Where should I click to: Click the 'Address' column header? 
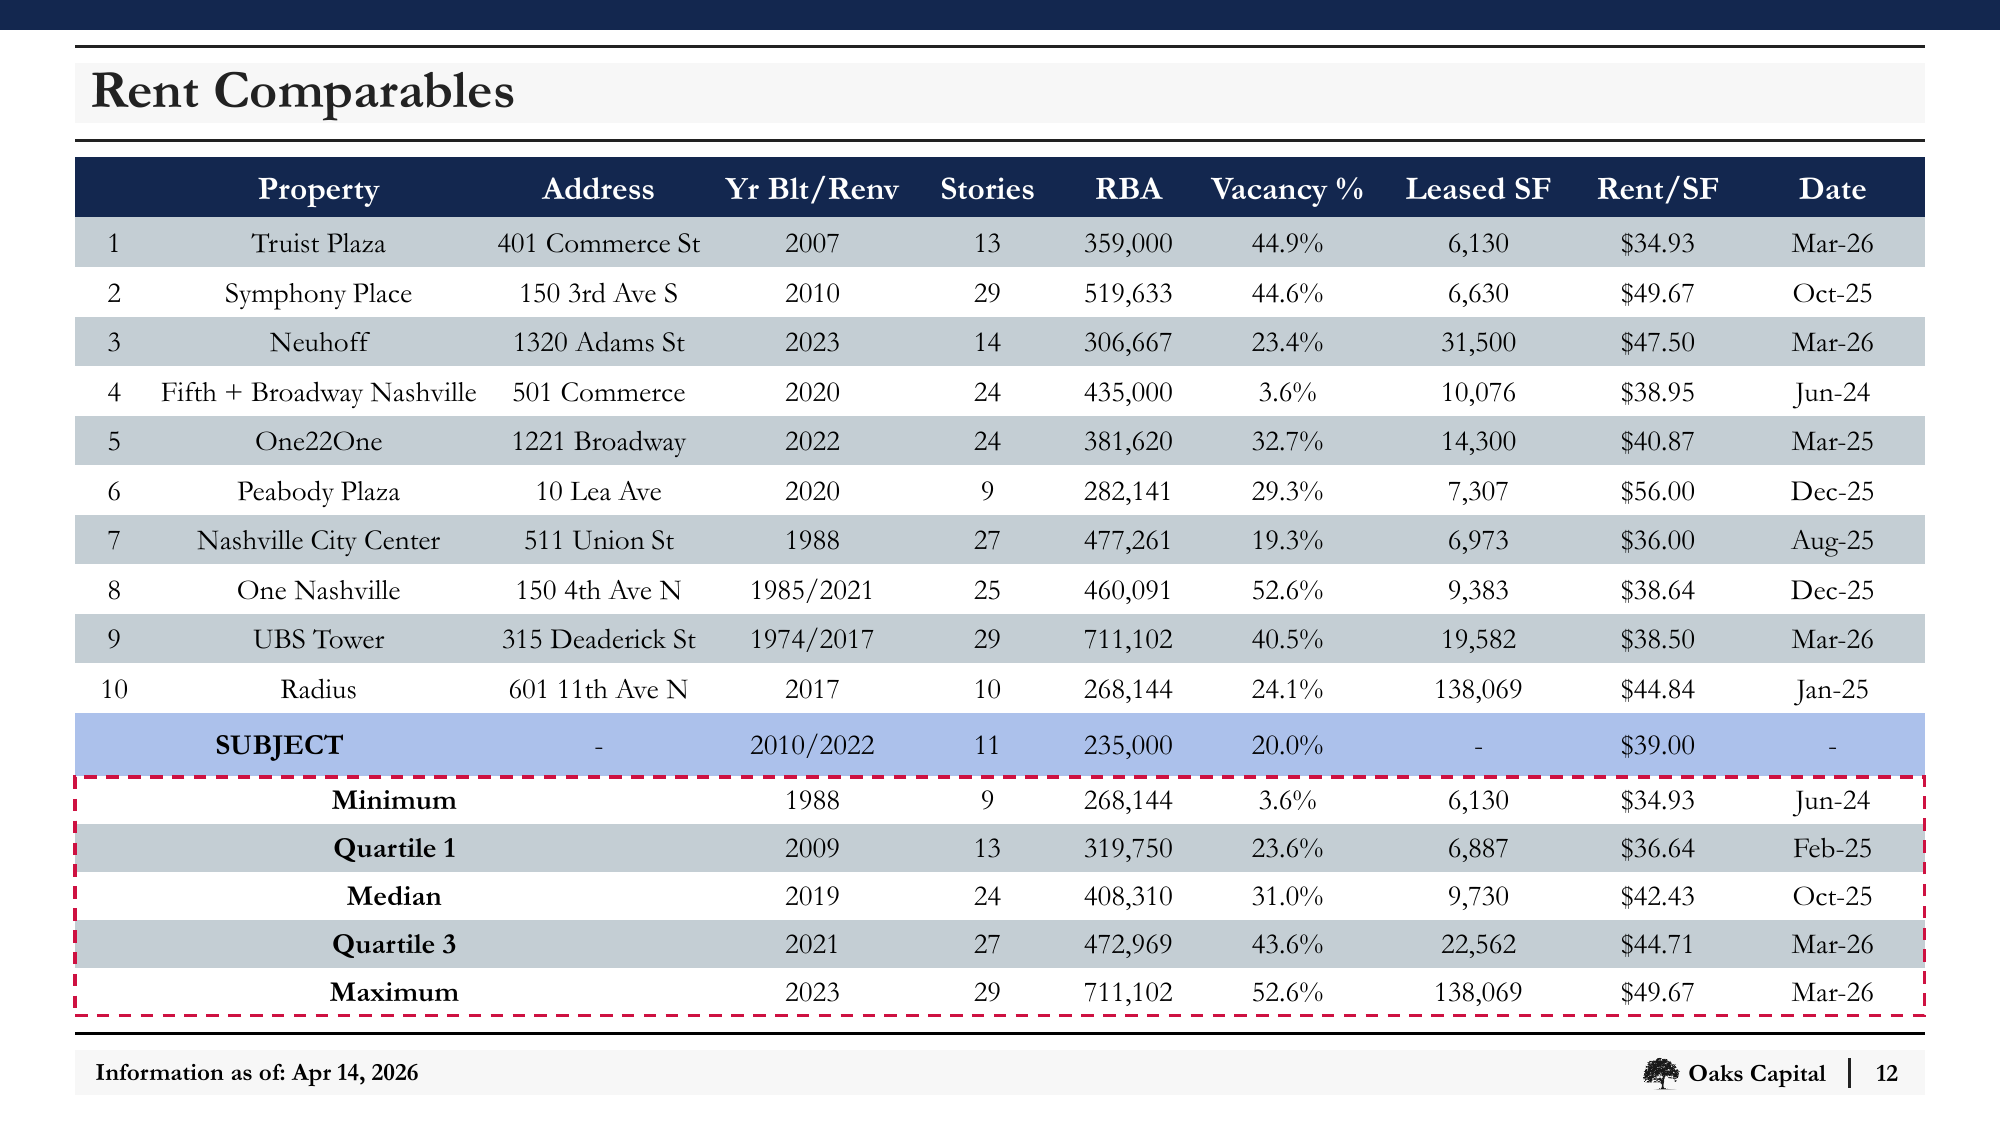point(598,189)
